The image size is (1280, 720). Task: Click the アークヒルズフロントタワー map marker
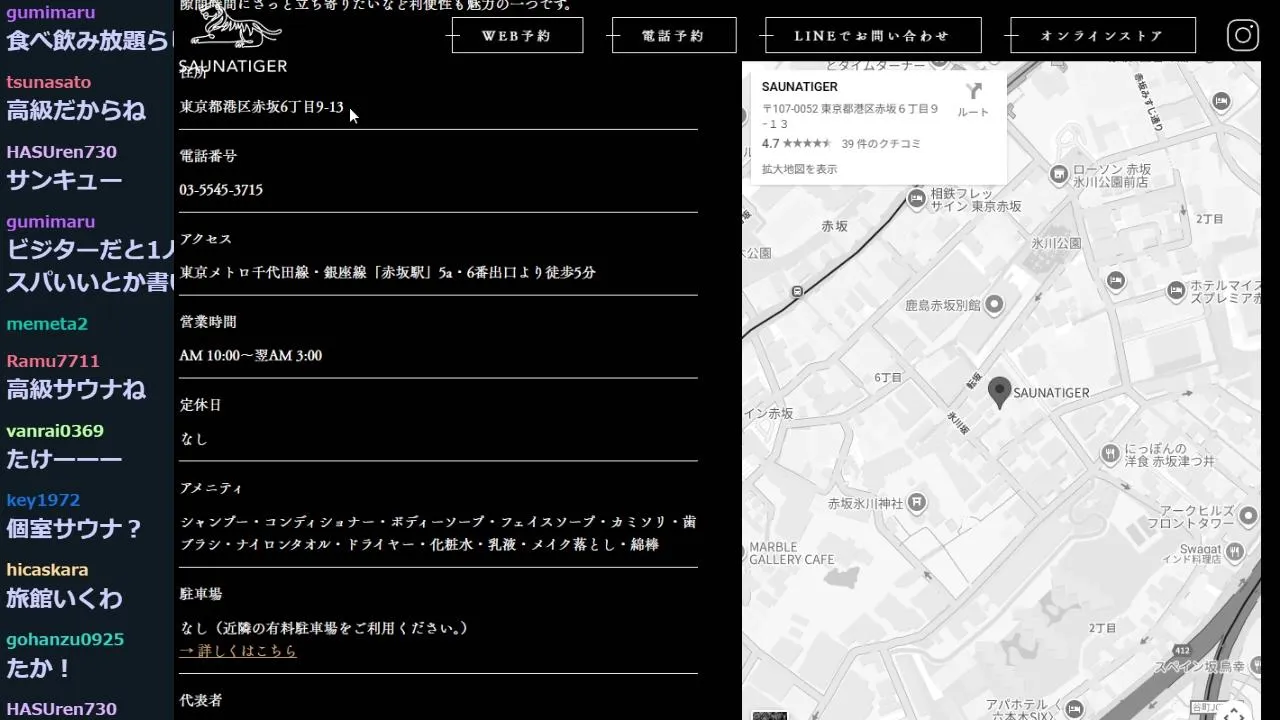(1248, 516)
